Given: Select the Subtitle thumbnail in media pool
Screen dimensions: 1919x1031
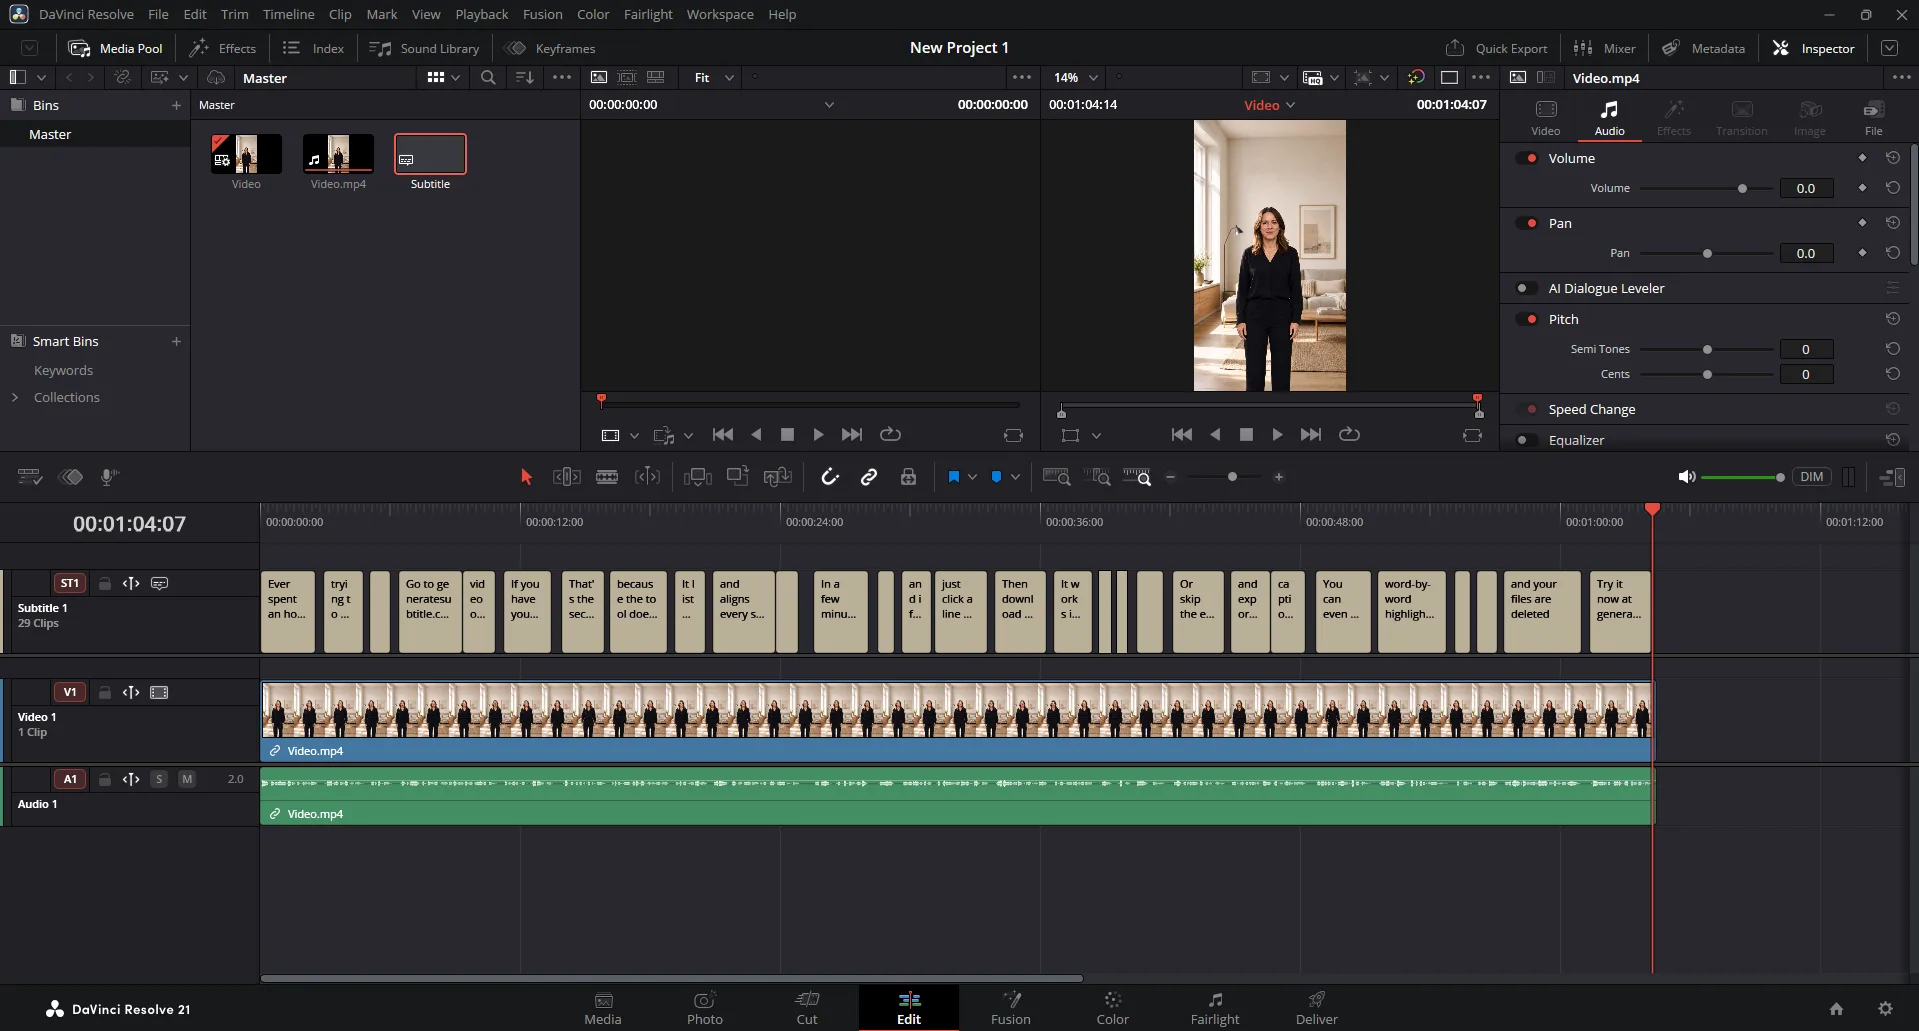Looking at the screenshot, I should [x=430, y=154].
